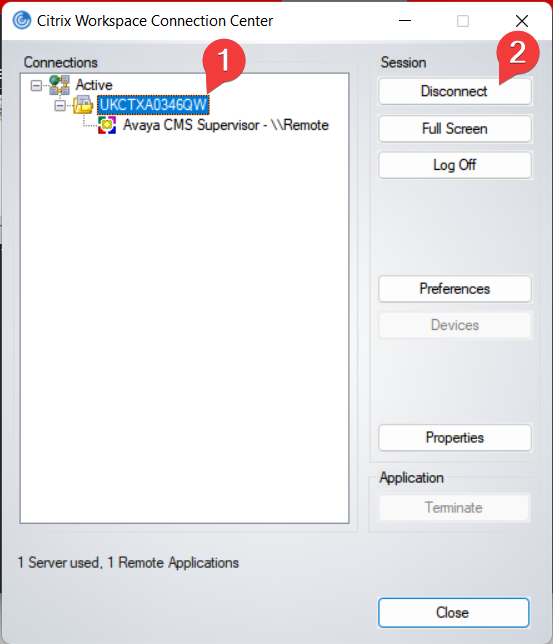This screenshot has height=644, width=553.
Task: Click the Avaya CMS Supervisor app icon
Action: point(107,125)
